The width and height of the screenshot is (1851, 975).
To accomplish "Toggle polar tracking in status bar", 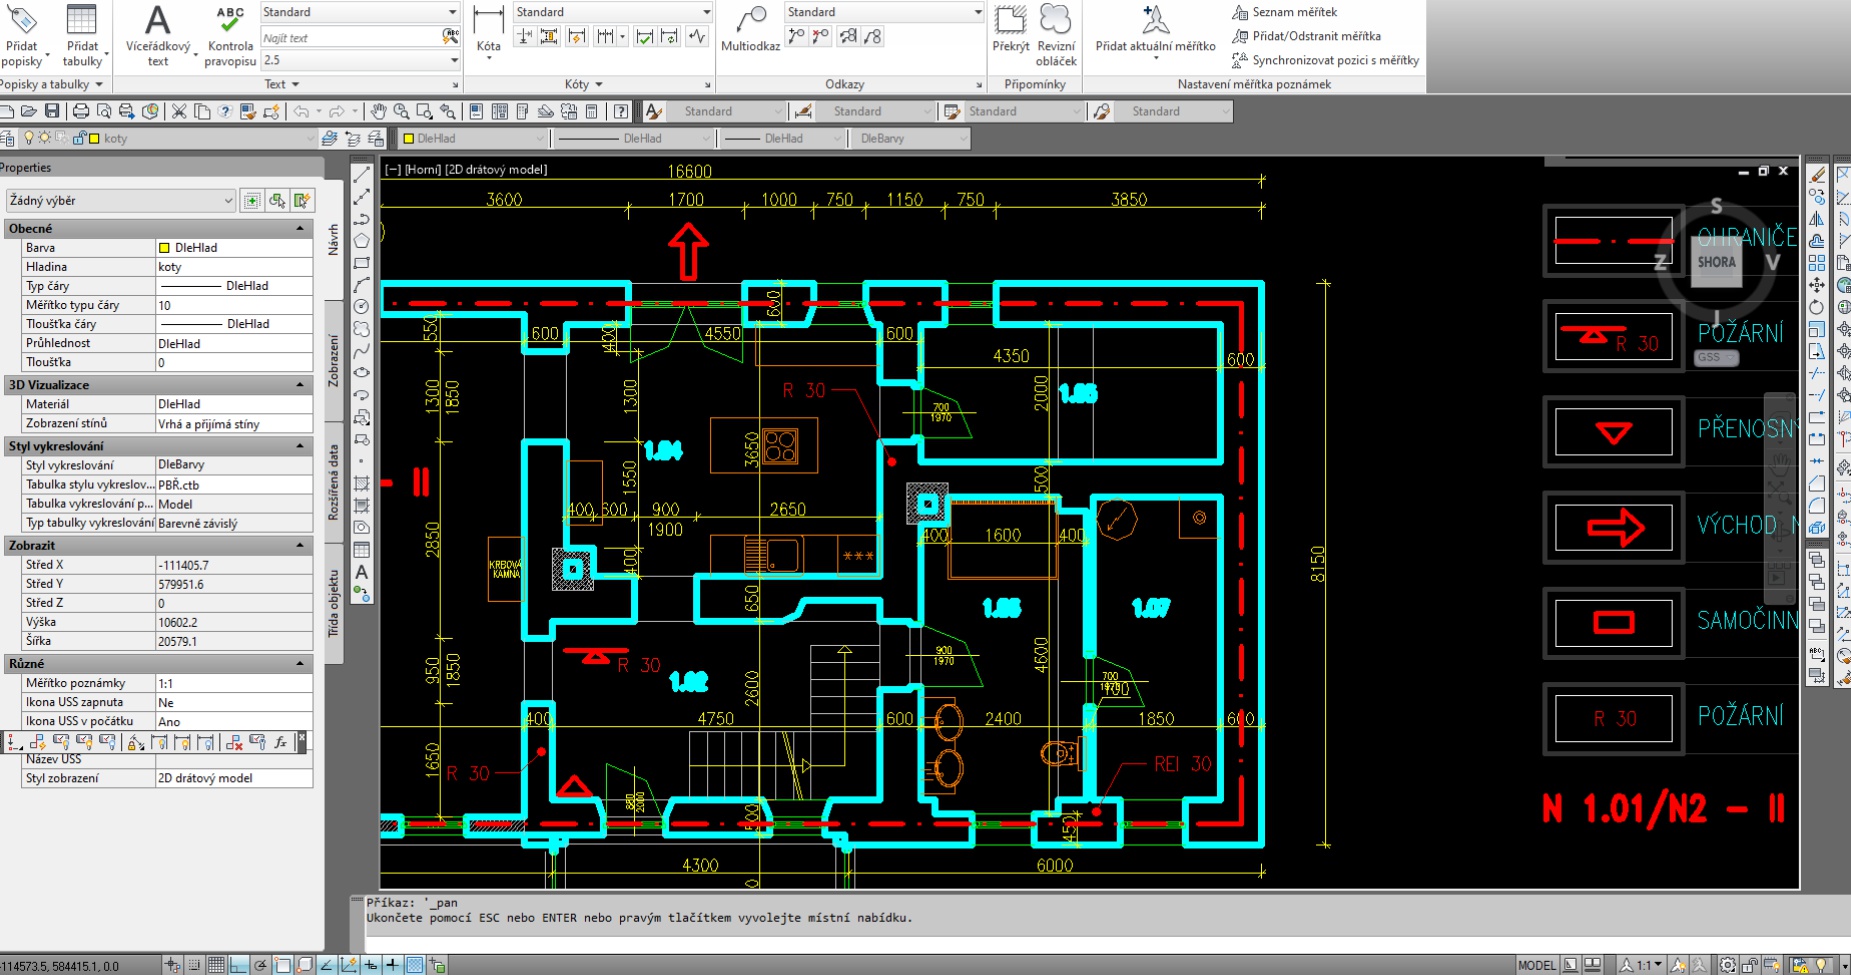I will pyautogui.click(x=261, y=965).
